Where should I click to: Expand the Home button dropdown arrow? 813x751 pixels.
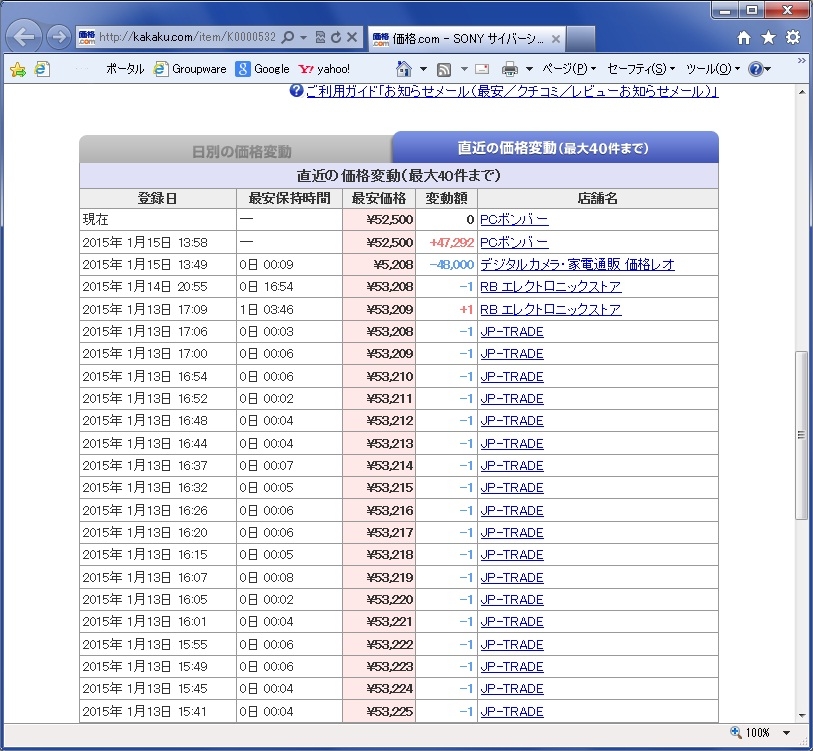tap(424, 69)
